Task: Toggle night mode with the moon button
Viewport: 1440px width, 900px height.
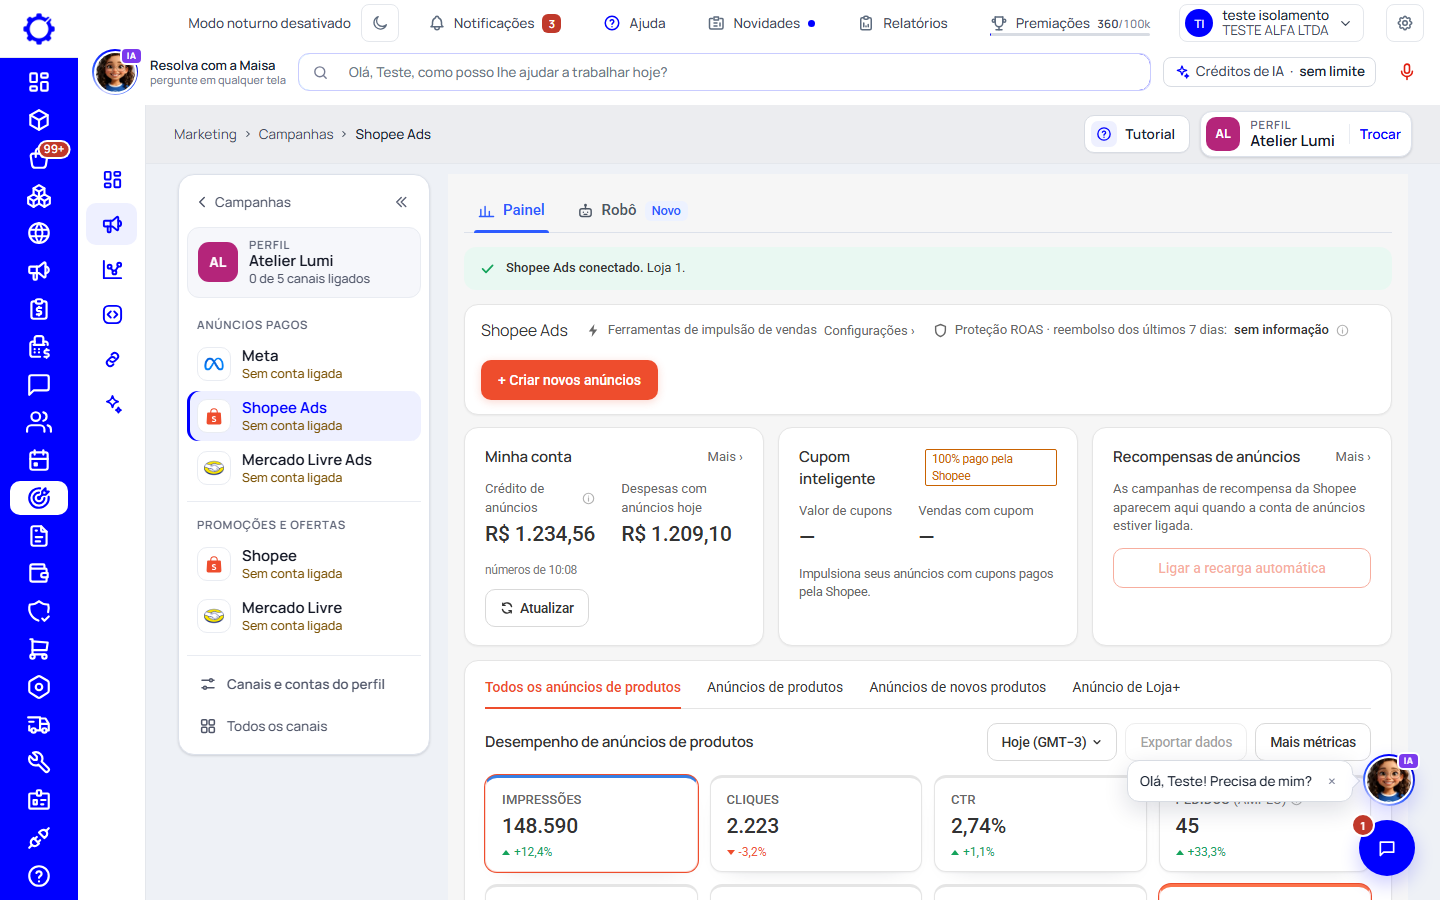Action: [x=380, y=23]
